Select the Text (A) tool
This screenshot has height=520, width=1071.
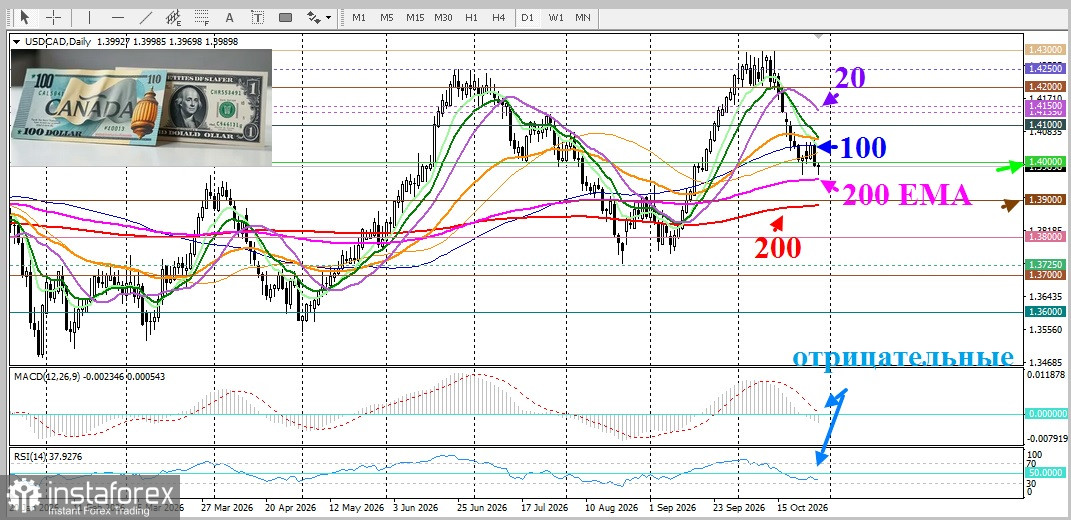pos(230,17)
